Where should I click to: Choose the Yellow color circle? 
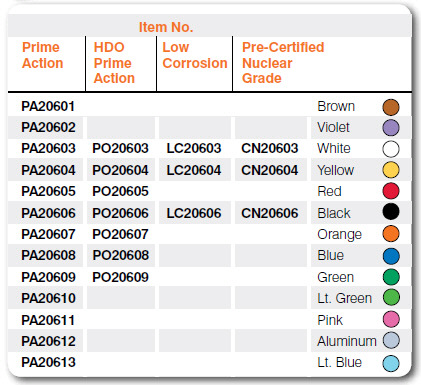click(391, 170)
